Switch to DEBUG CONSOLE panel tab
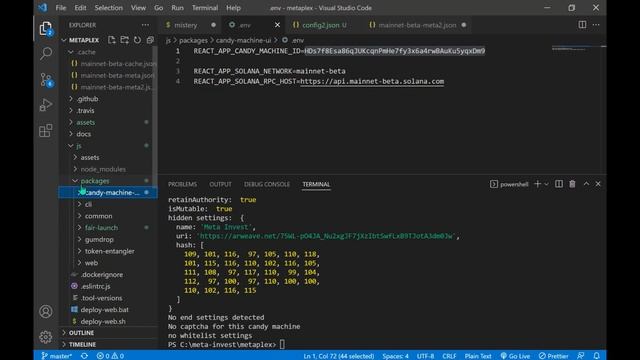 click(267, 184)
